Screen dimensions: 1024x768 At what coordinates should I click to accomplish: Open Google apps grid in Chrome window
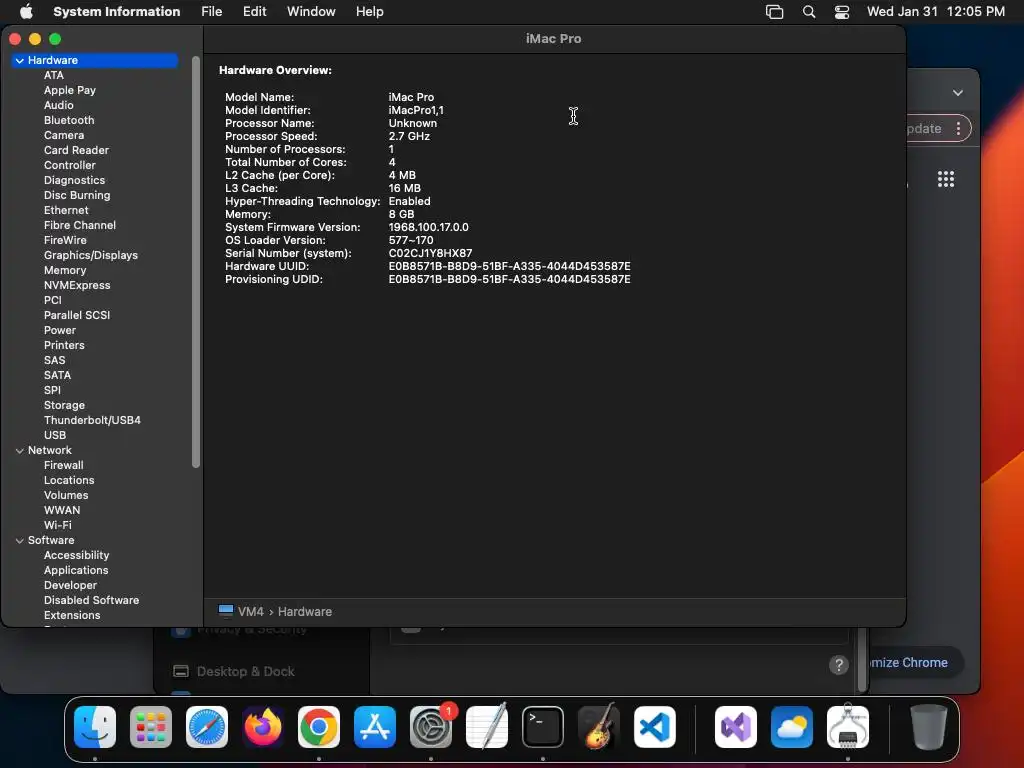[946, 179]
